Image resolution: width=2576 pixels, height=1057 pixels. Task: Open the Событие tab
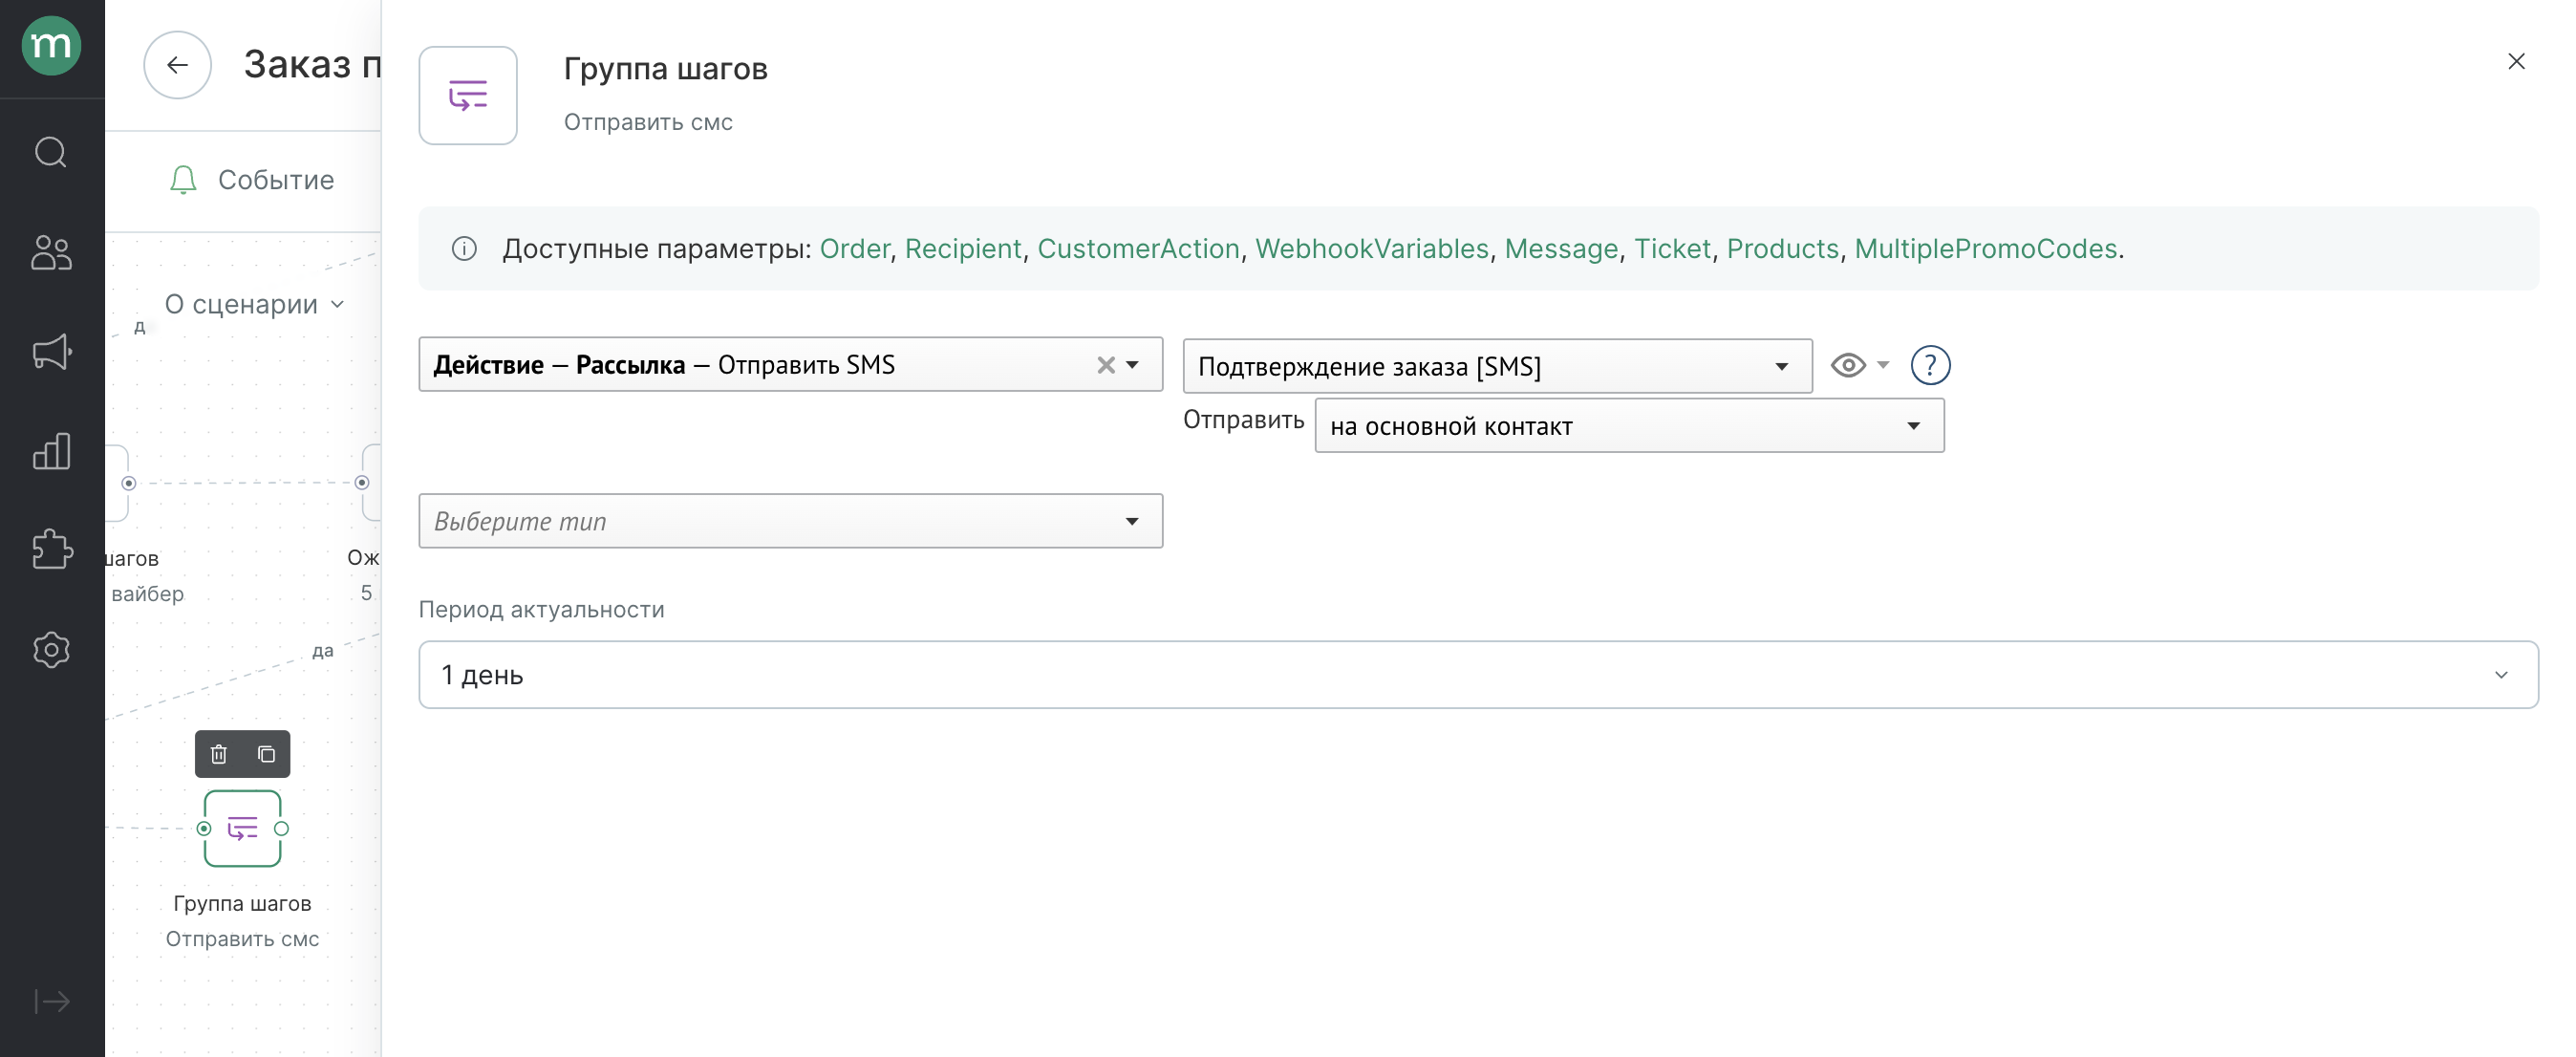pyautogui.click(x=276, y=180)
